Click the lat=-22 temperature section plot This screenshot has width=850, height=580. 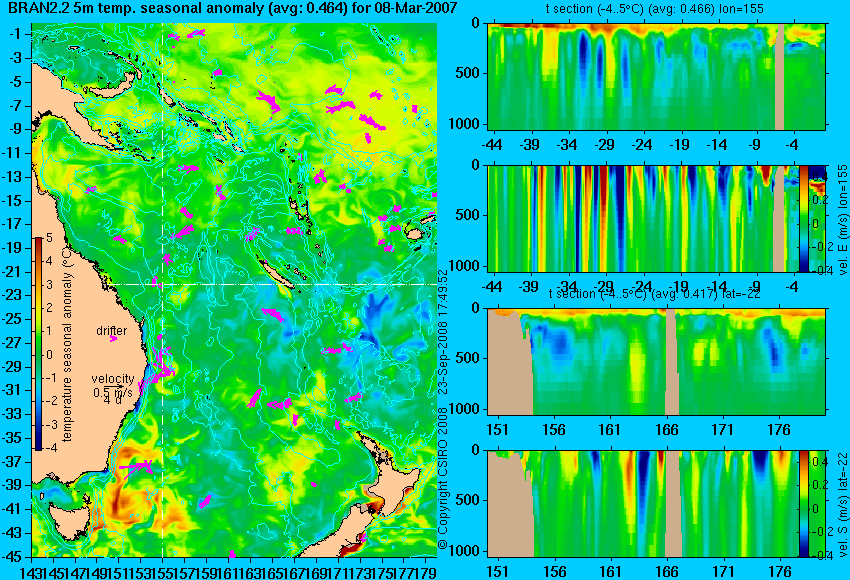coord(656,362)
